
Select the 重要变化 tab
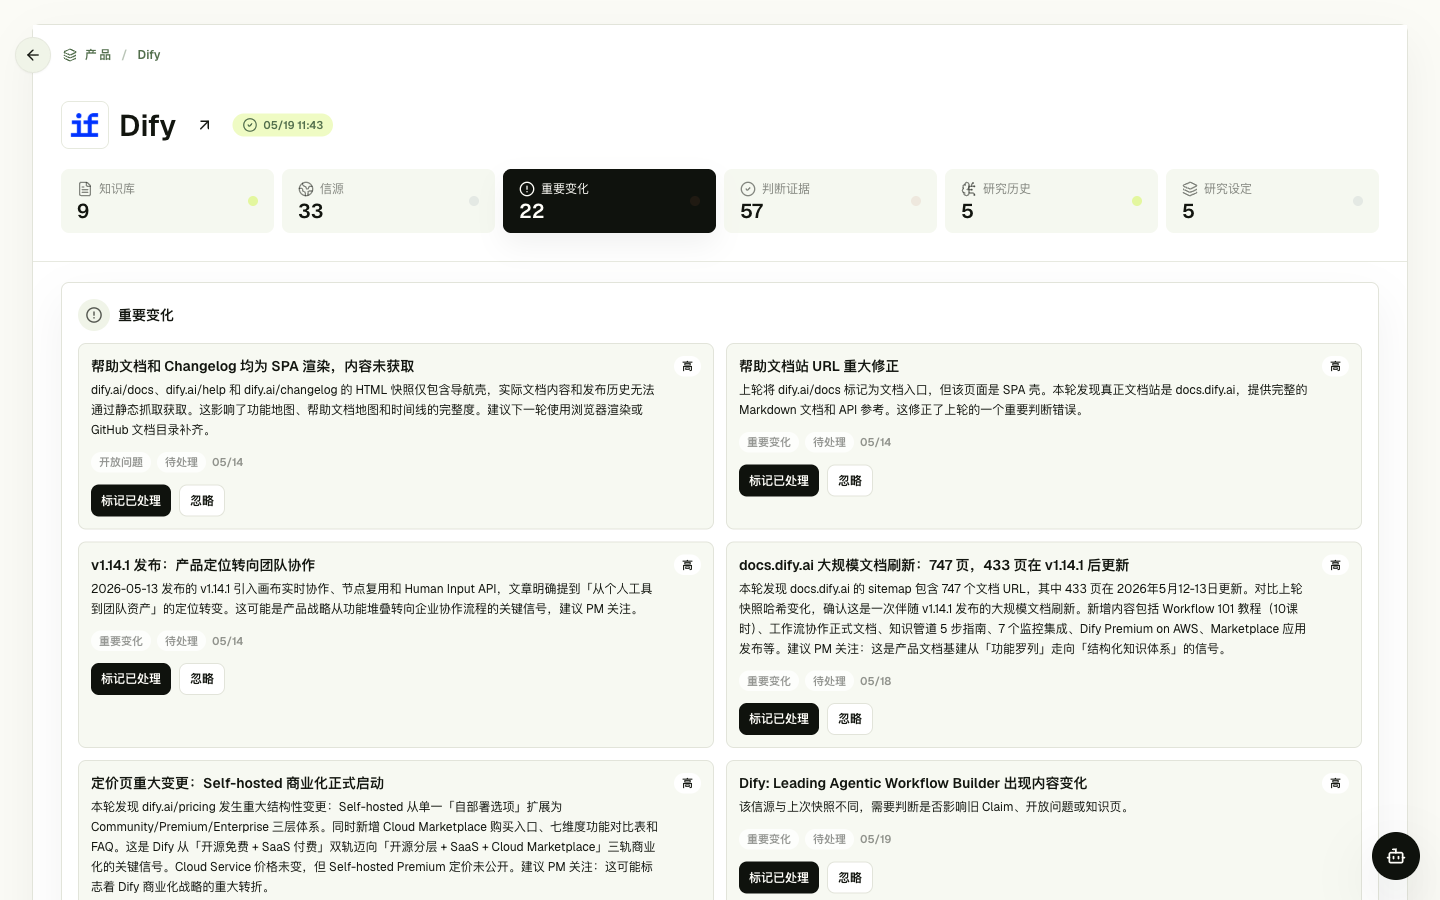(x=609, y=201)
